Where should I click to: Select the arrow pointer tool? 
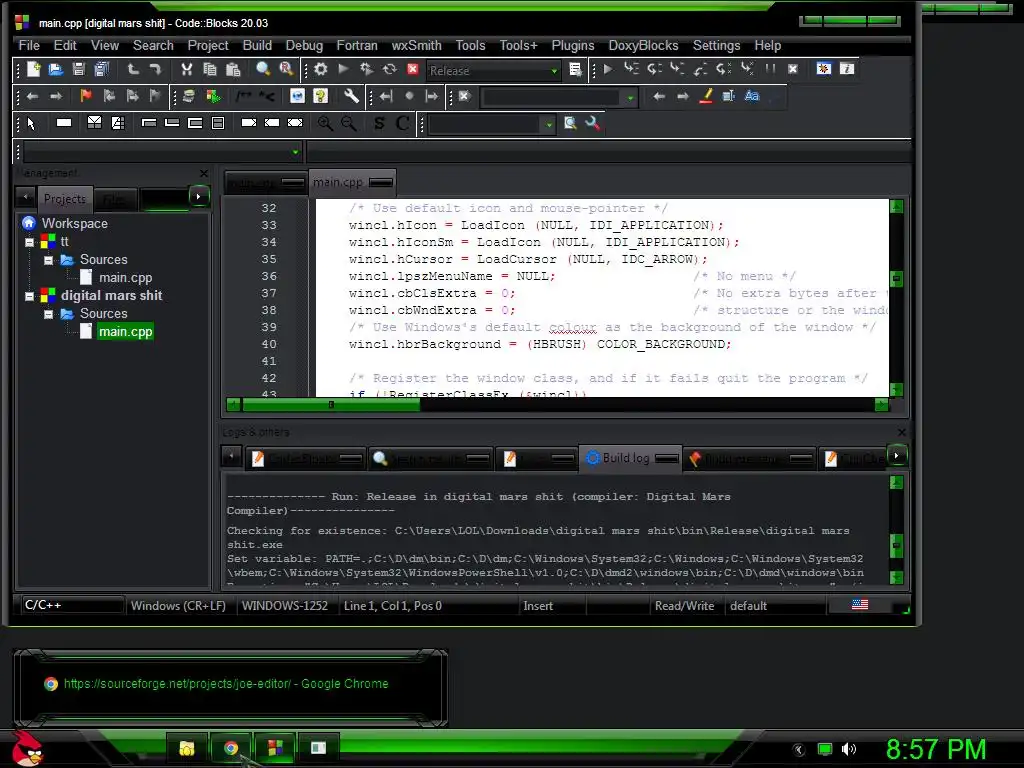[31, 123]
